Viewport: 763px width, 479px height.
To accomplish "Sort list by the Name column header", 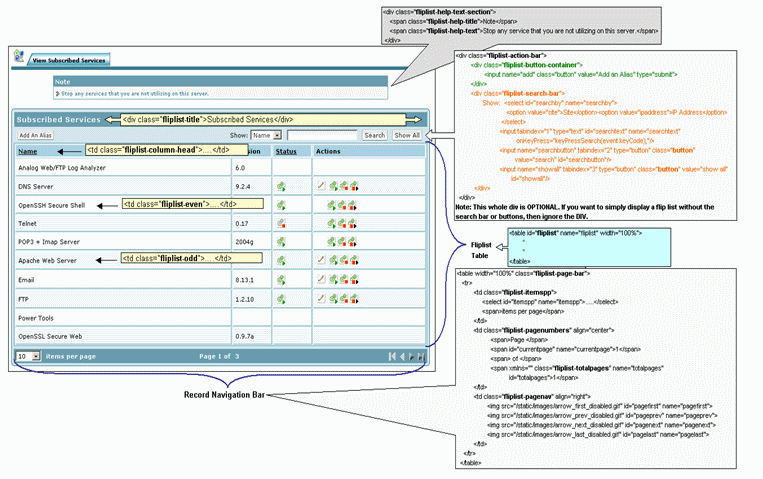I will coord(27,152).
